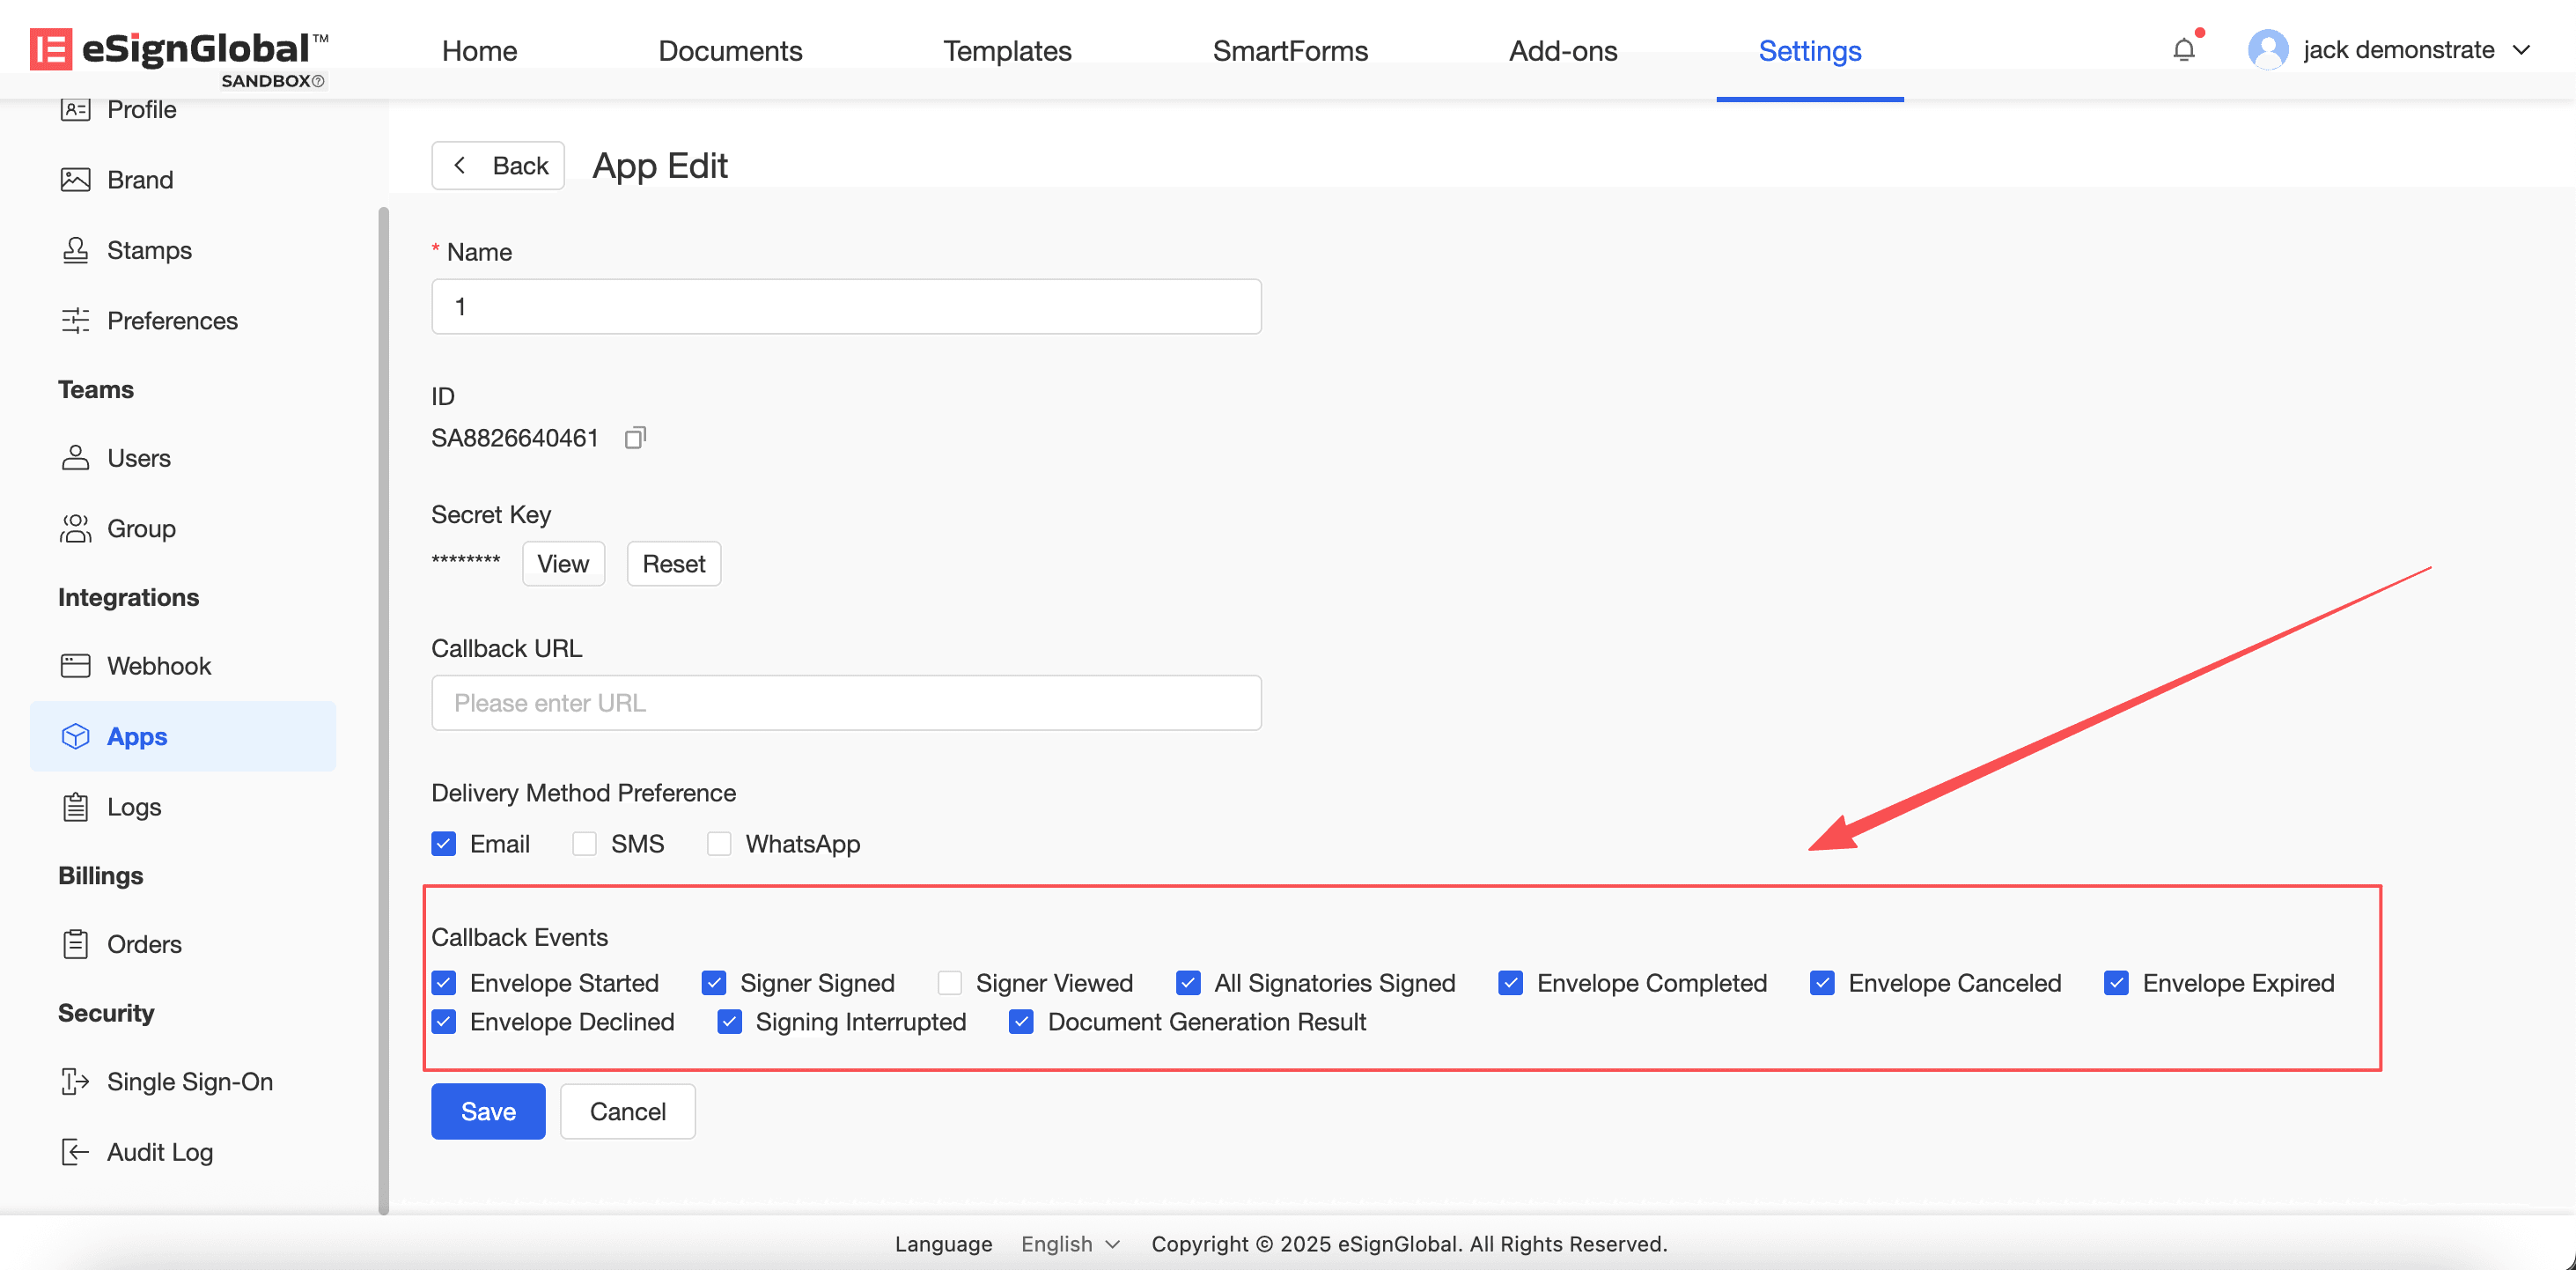
Task: Open notifications bell icon
Action: click(2183, 50)
